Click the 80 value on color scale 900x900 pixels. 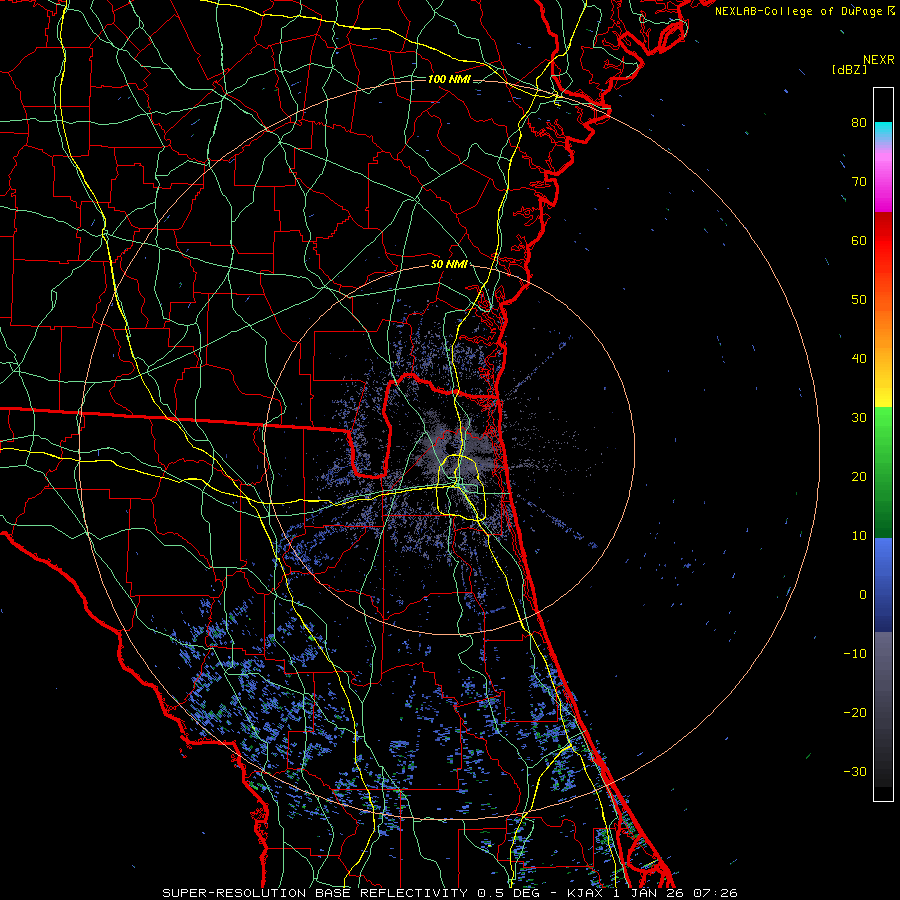pos(859,122)
